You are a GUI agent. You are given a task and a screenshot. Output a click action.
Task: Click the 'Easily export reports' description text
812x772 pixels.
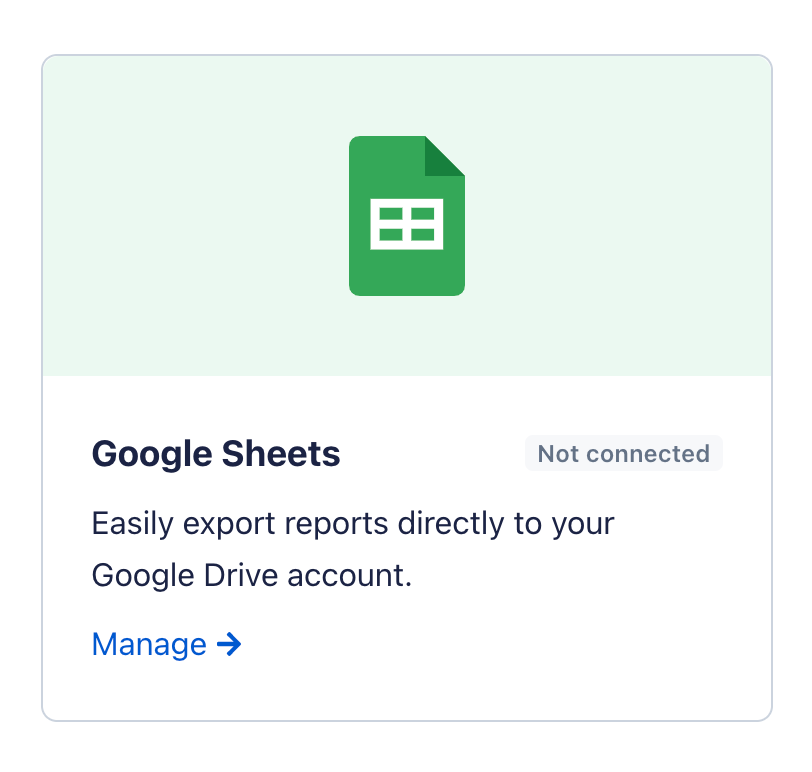pos(353,549)
